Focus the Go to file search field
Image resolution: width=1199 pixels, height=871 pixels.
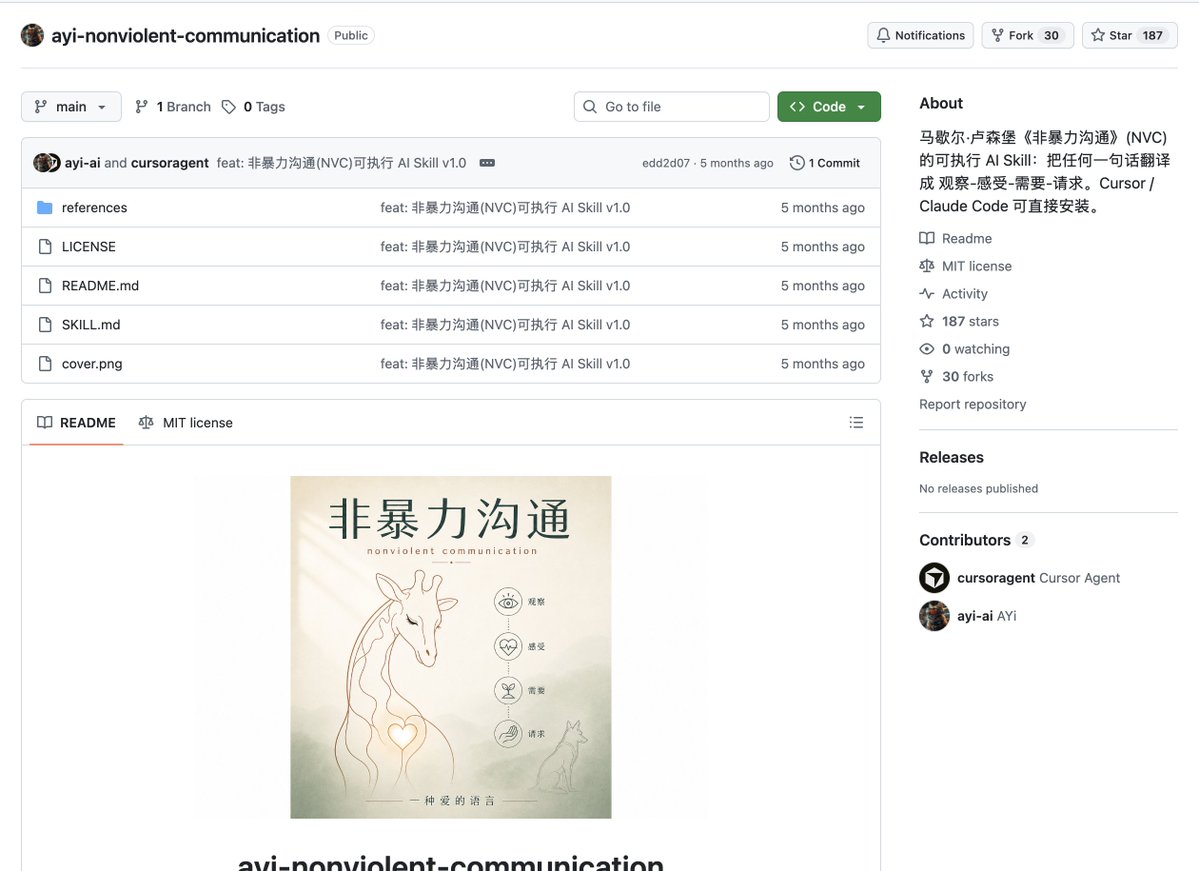click(x=671, y=106)
